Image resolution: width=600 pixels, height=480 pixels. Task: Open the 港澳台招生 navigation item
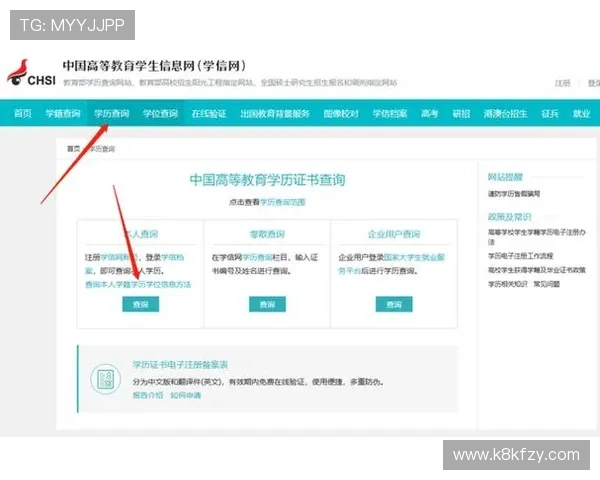[x=505, y=113]
